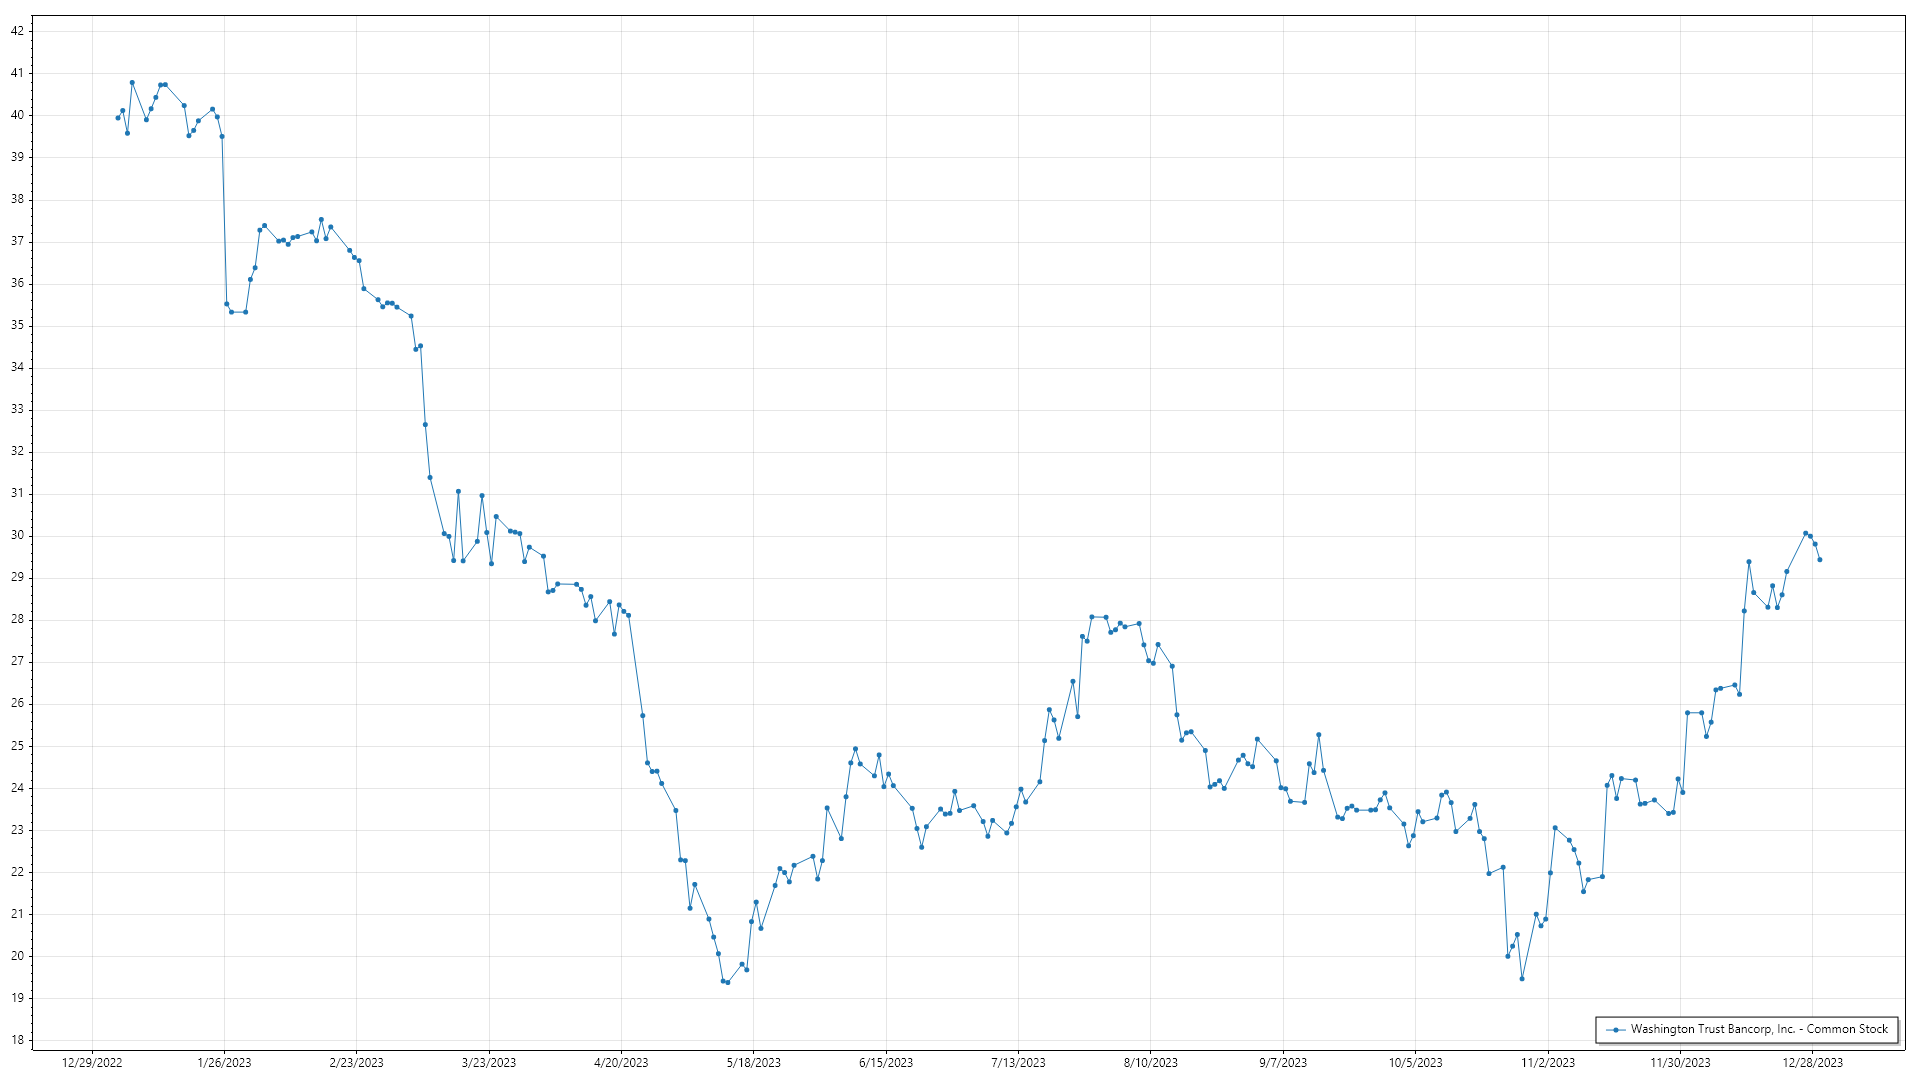Viewport: 1920px width, 1080px height.
Task: Click the lowest data point near 11/2/2023
Action: pyautogui.click(x=1522, y=979)
